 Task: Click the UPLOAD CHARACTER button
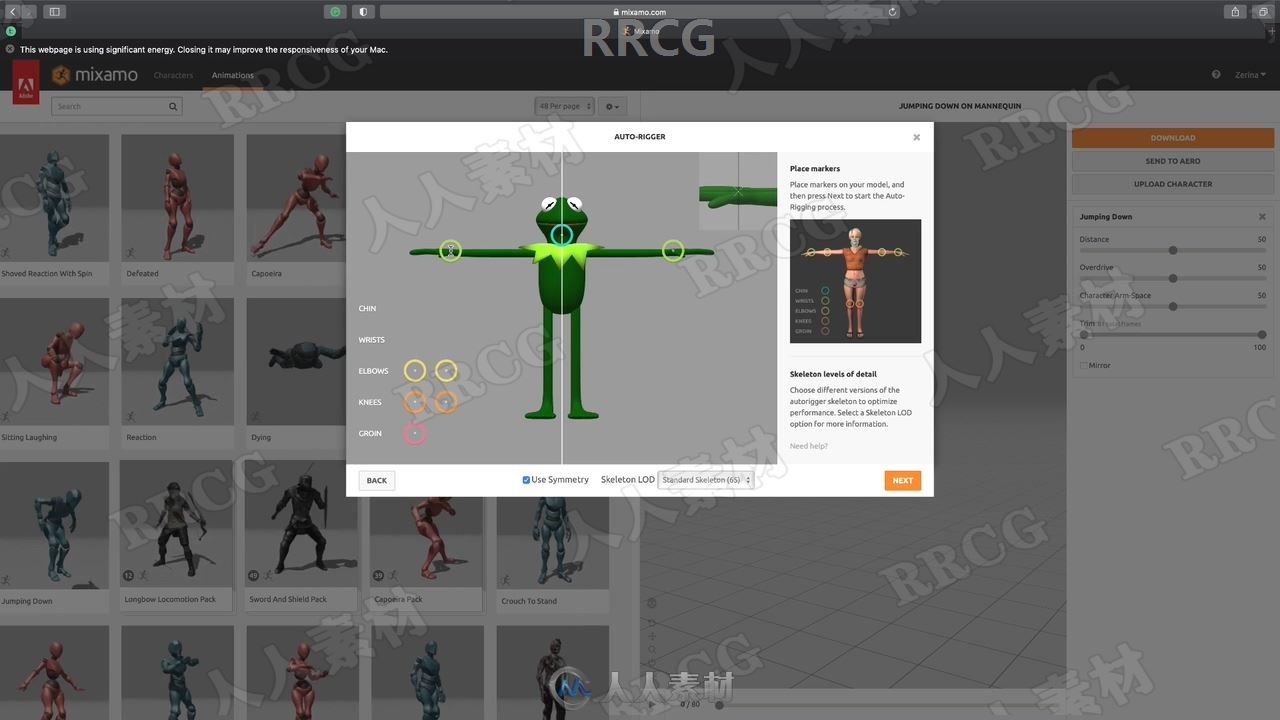click(1172, 184)
